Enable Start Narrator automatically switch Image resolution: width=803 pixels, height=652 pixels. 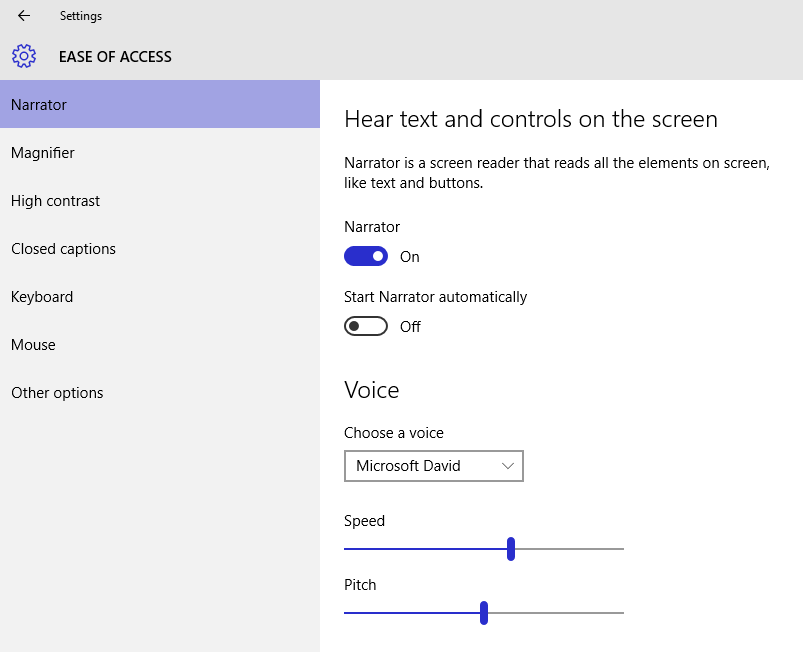pyautogui.click(x=365, y=327)
